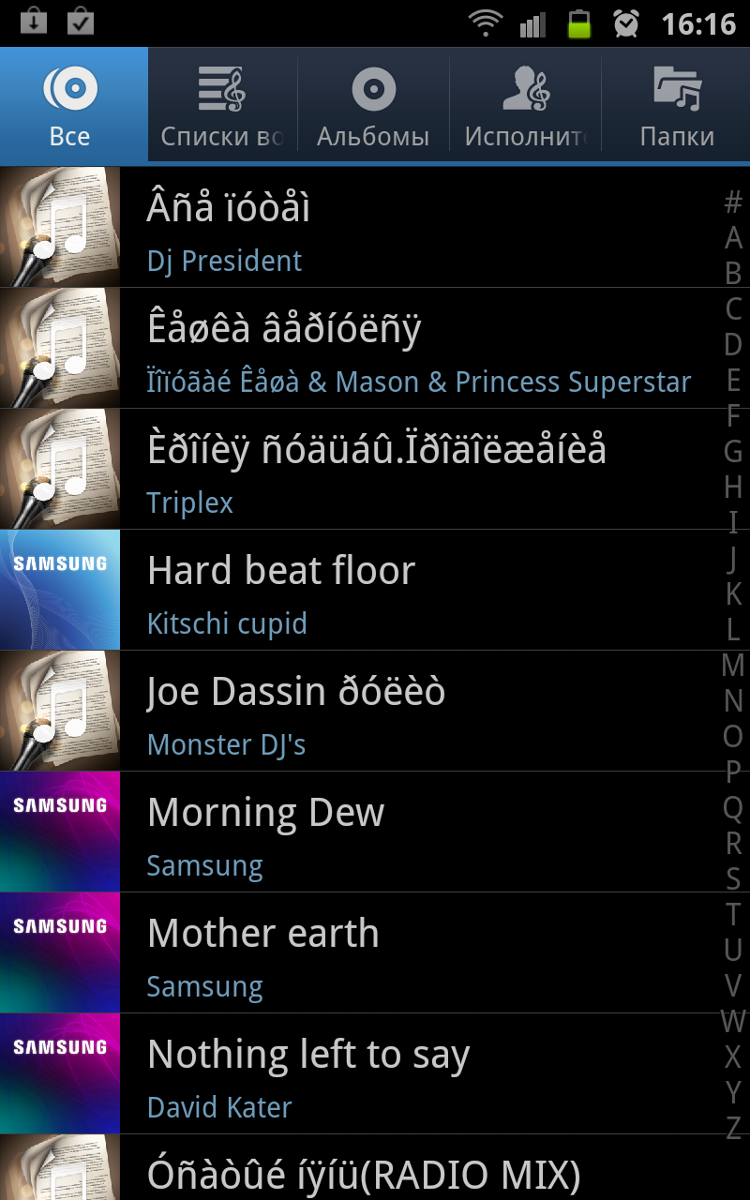Screen dimensions: 750x1200
Task: Tap album art of Dj President track
Action: pos(60,227)
